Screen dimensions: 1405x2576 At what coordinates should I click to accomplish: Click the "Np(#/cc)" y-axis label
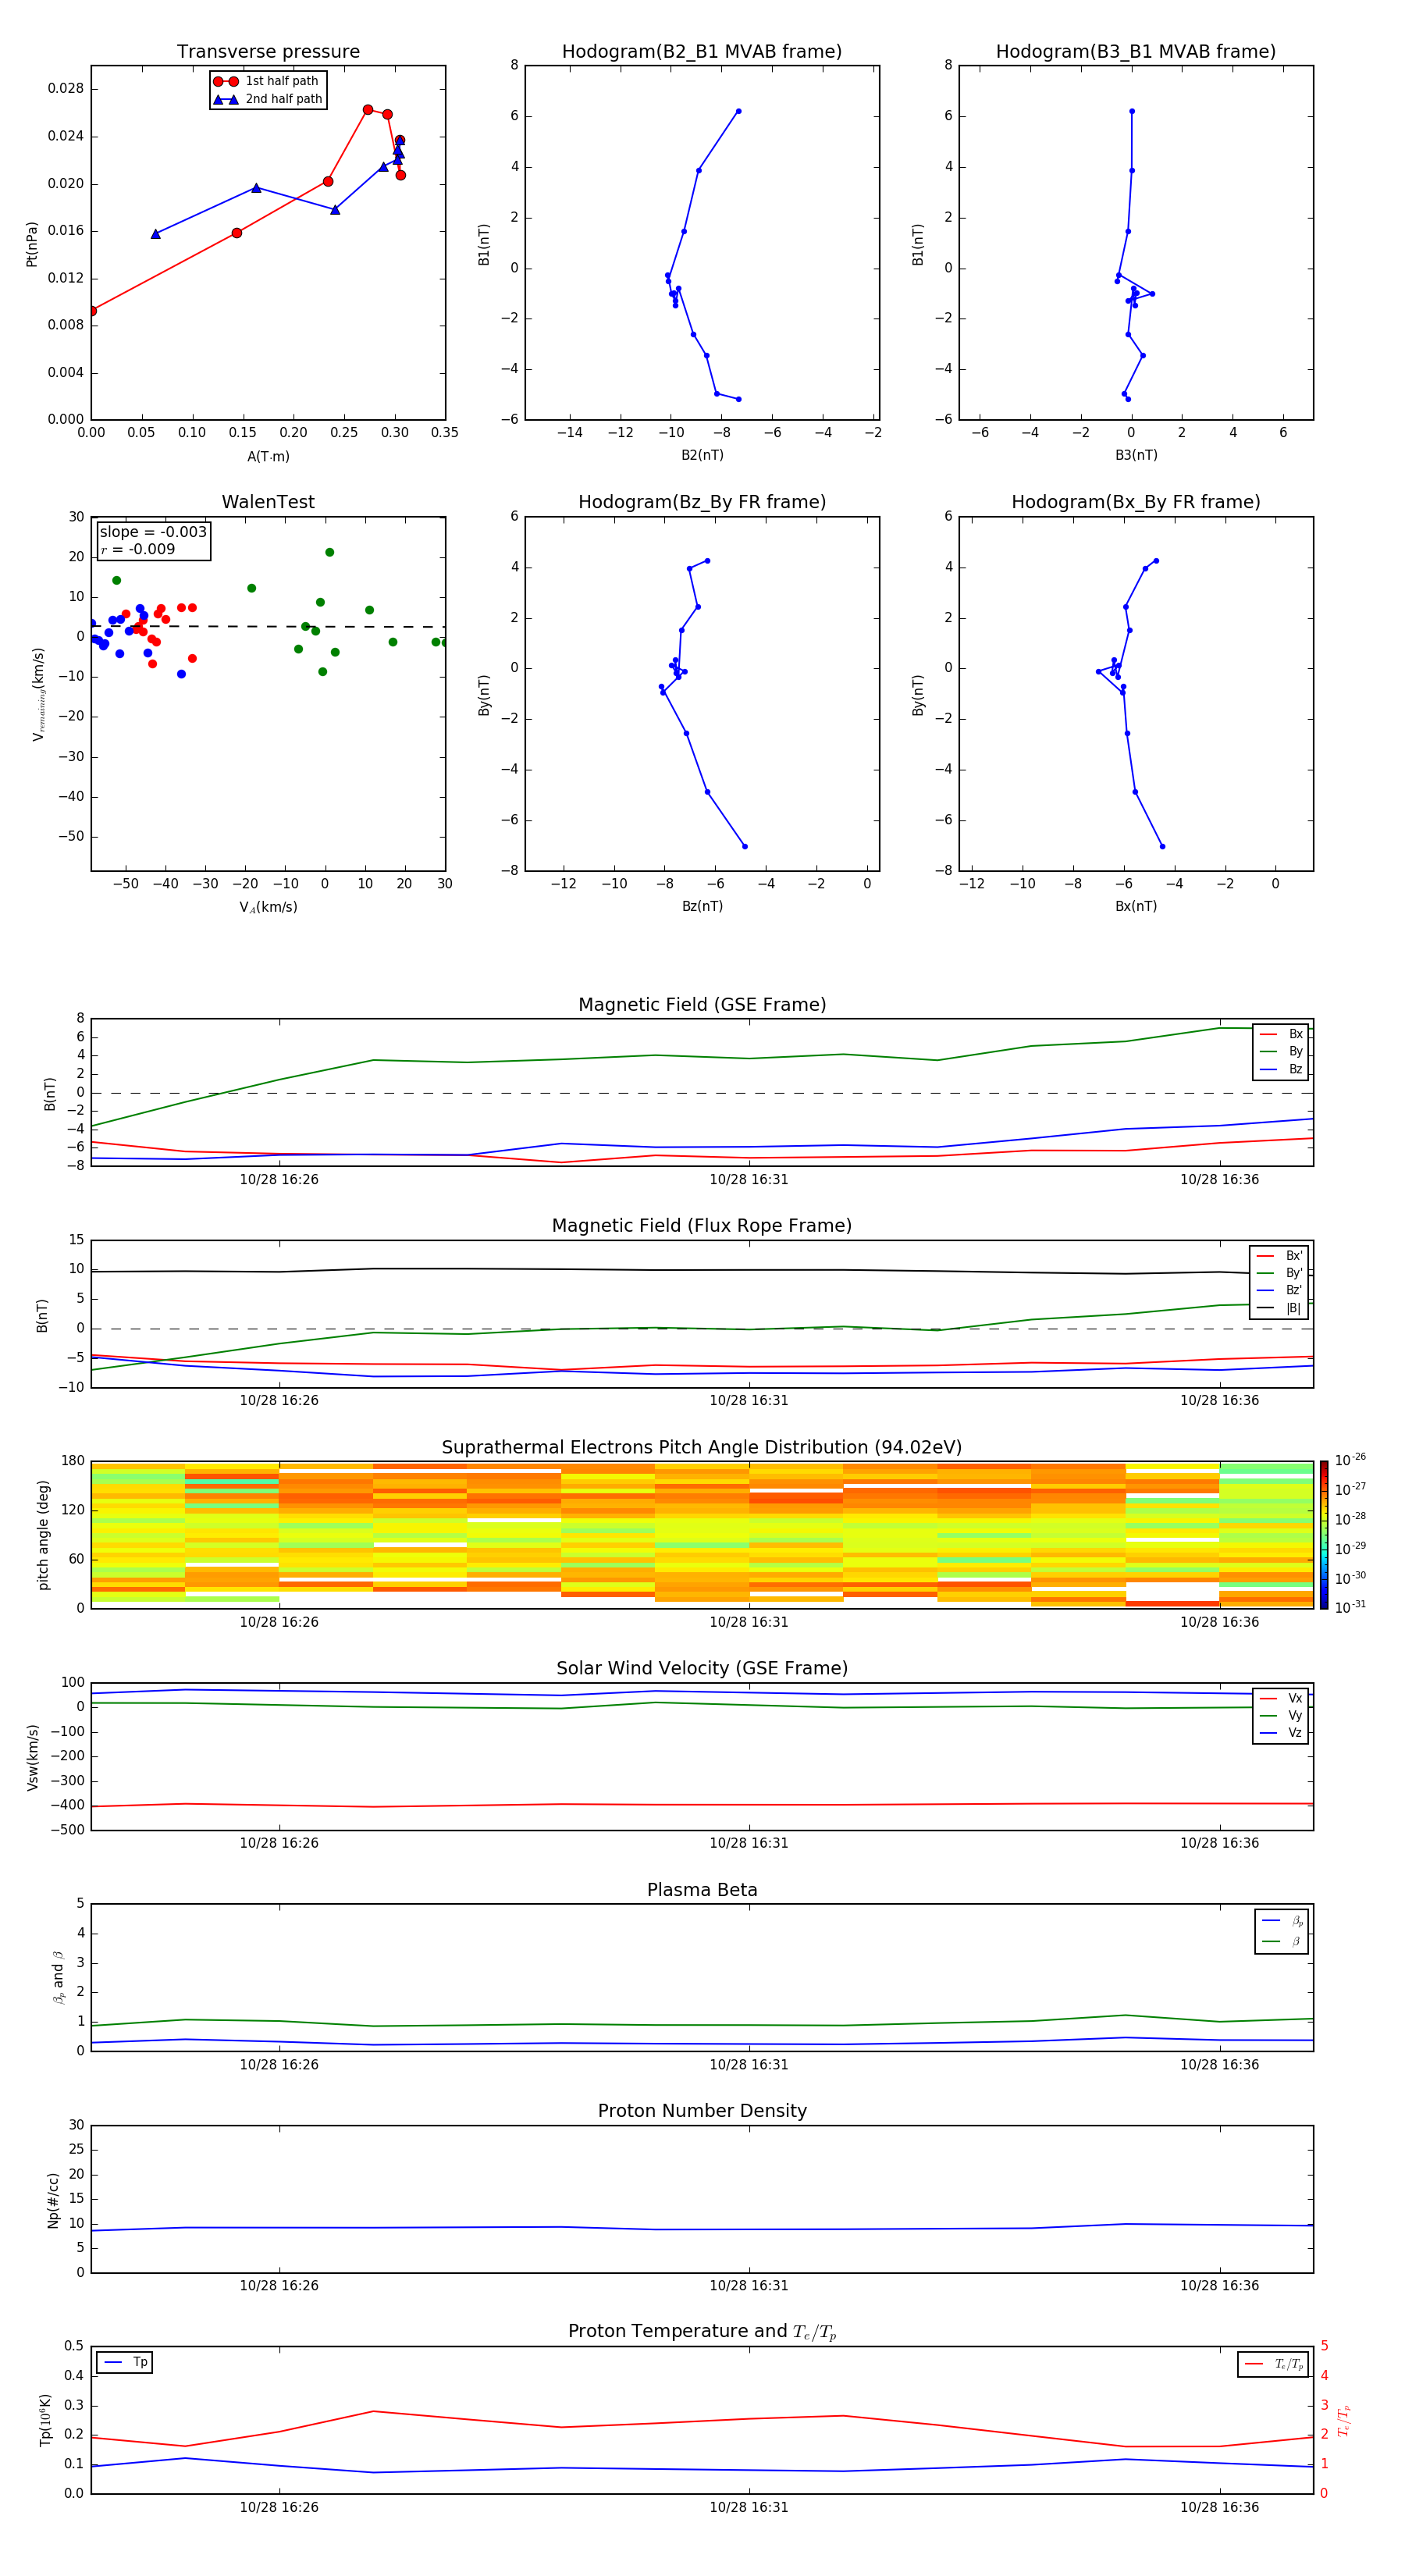point(53,2199)
